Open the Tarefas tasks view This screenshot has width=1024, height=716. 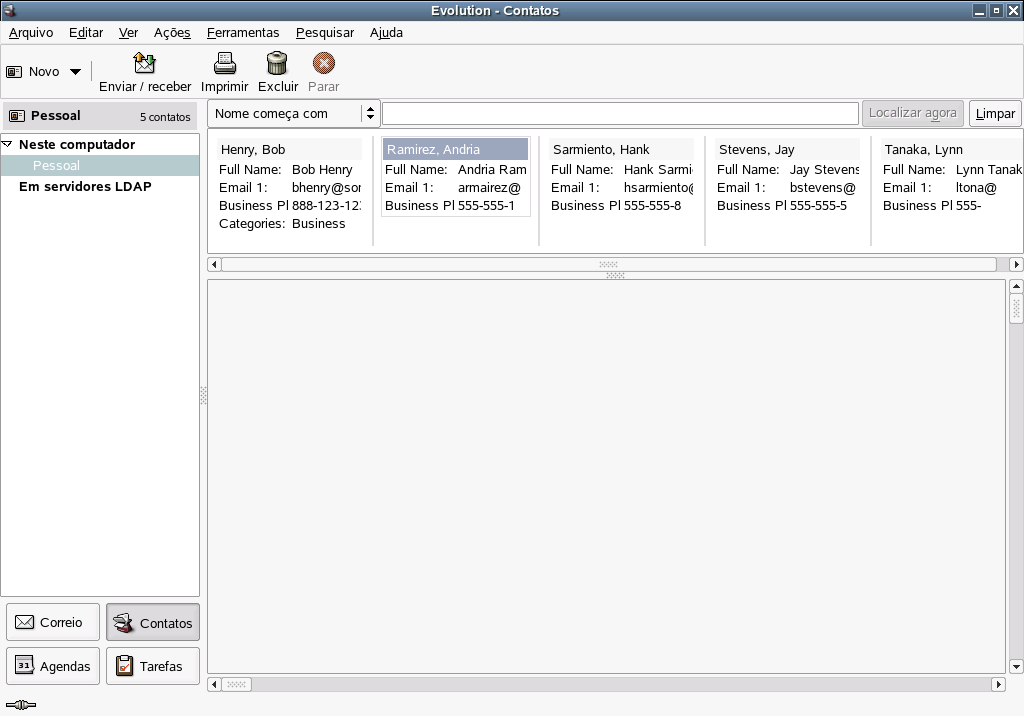click(x=152, y=666)
